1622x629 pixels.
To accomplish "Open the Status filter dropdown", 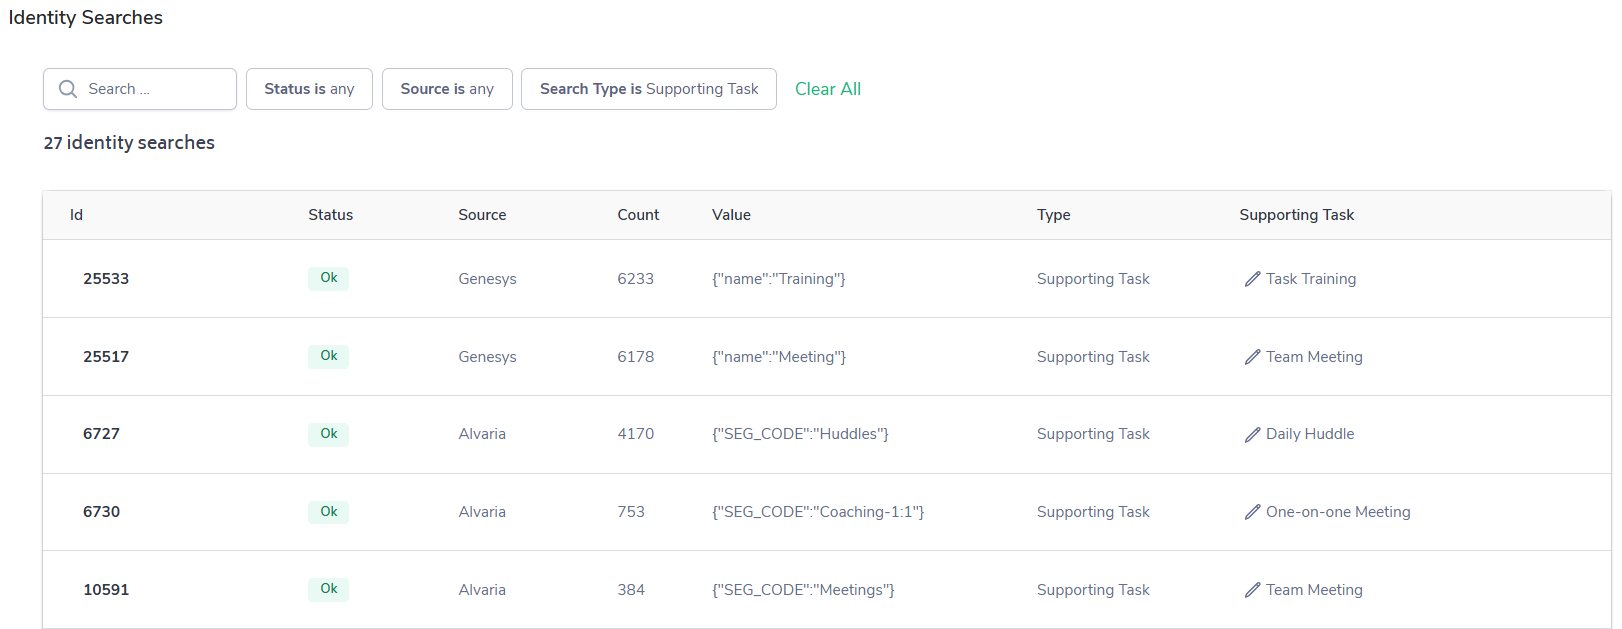I will [x=309, y=89].
